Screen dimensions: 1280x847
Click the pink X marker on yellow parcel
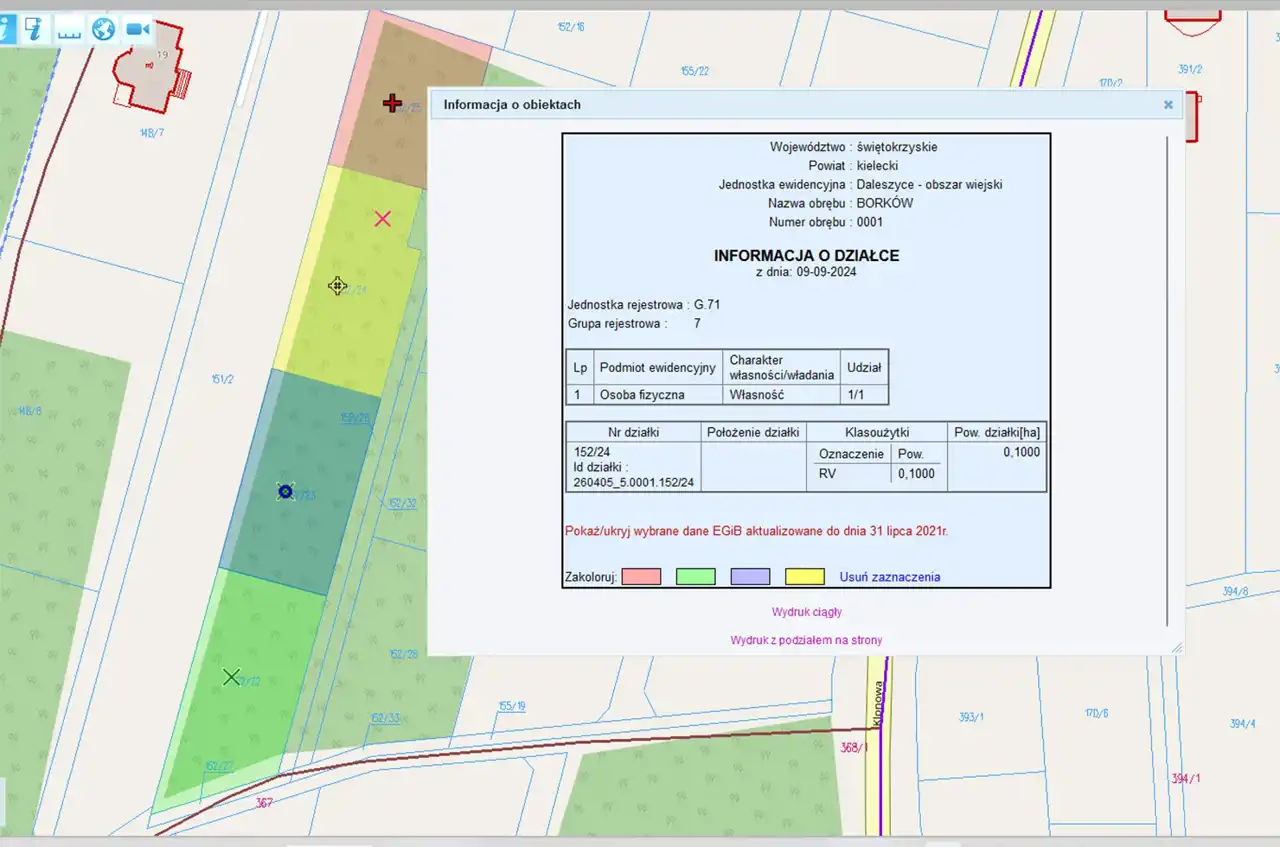click(x=382, y=218)
